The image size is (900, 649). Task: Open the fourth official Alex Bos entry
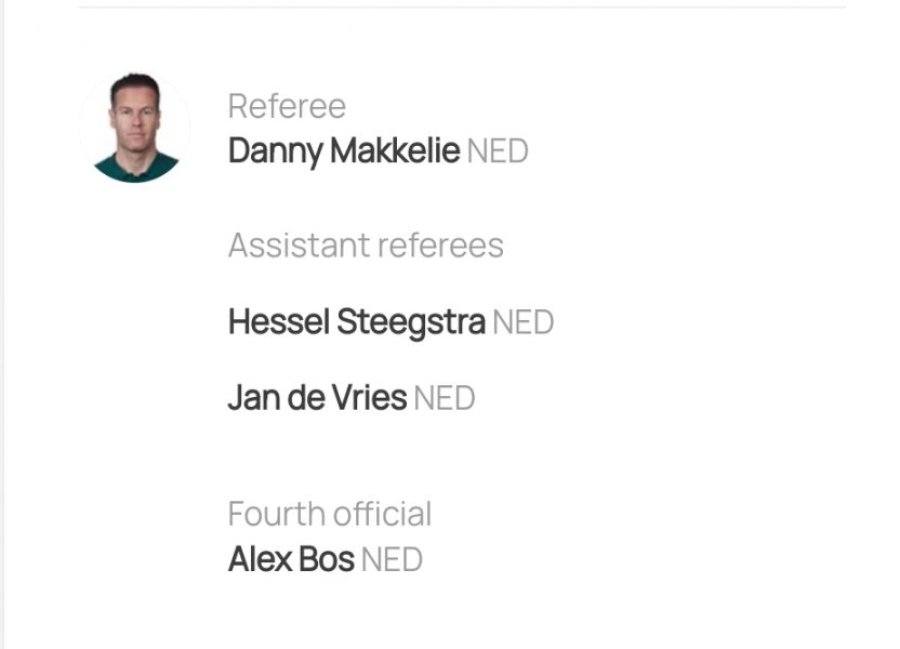pyautogui.click(x=291, y=559)
